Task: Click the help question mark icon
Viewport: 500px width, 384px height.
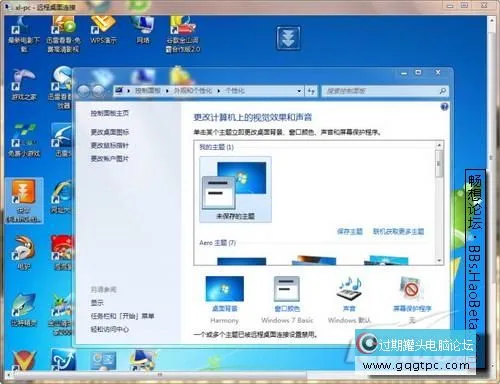Action: [x=444, y=107]
